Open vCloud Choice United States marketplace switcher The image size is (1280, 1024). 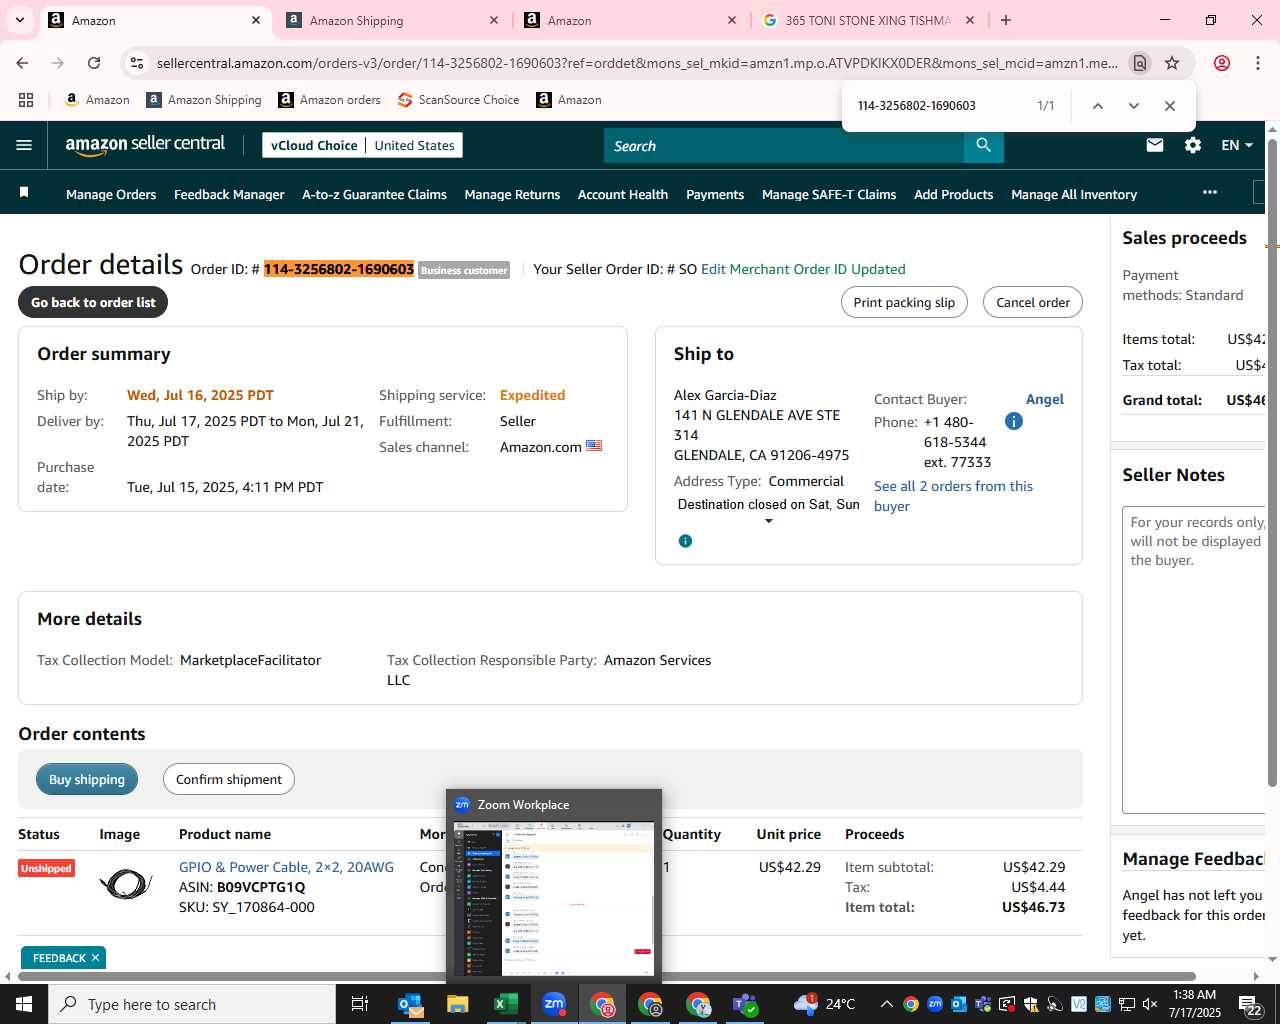pyautogui.click(x=362, y=145)
